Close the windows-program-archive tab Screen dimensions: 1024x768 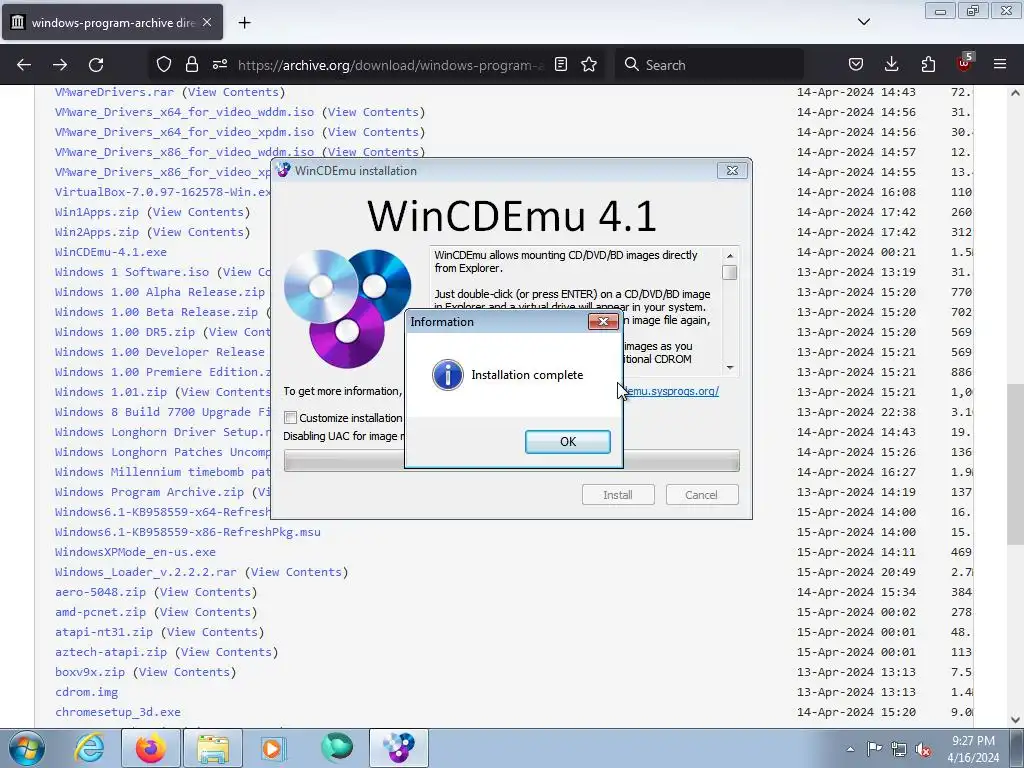pos(207,22)
